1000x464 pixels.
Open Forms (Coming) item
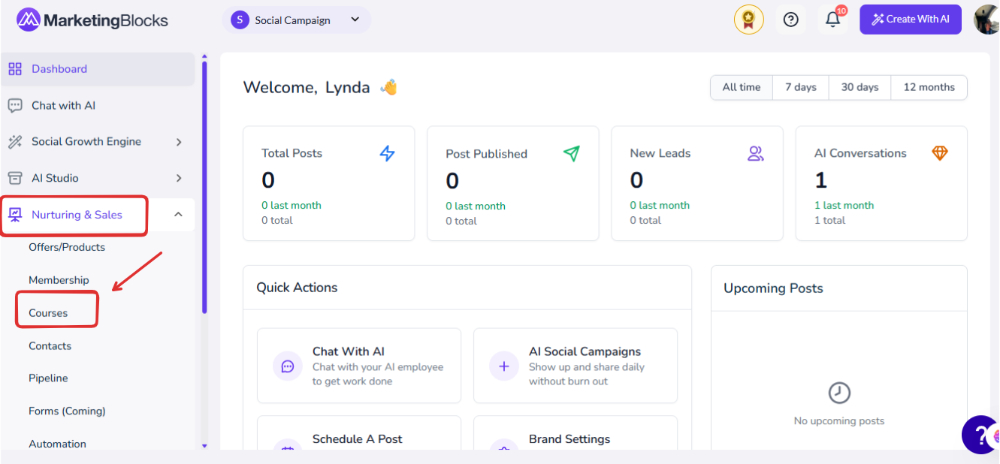point(67,411)
